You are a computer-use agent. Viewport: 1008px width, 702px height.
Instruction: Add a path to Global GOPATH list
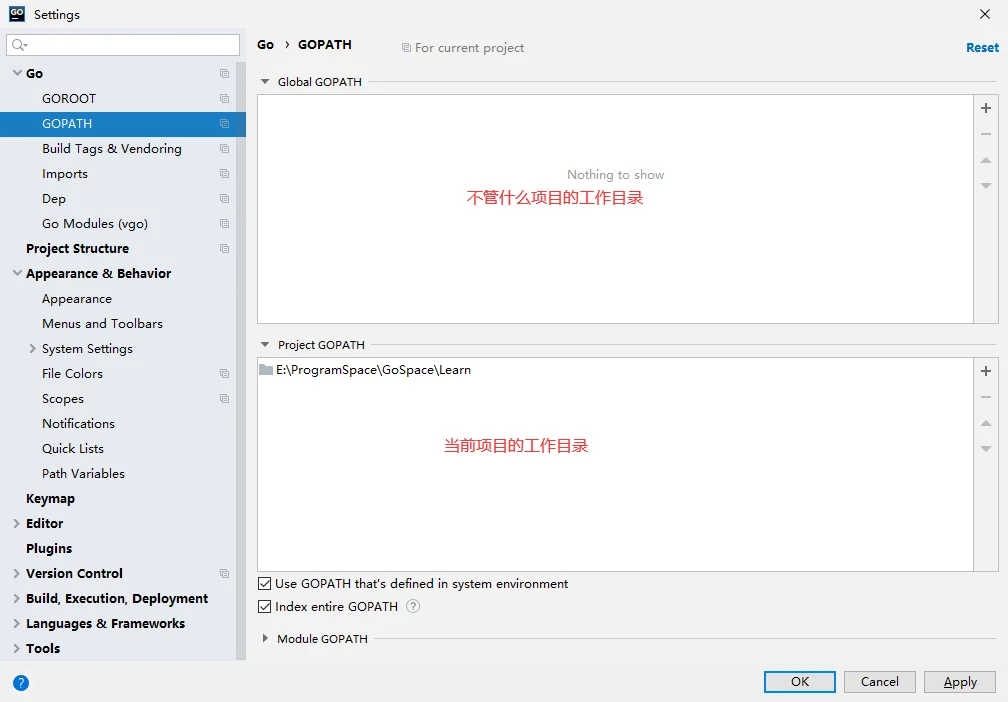tap(986, 108)
